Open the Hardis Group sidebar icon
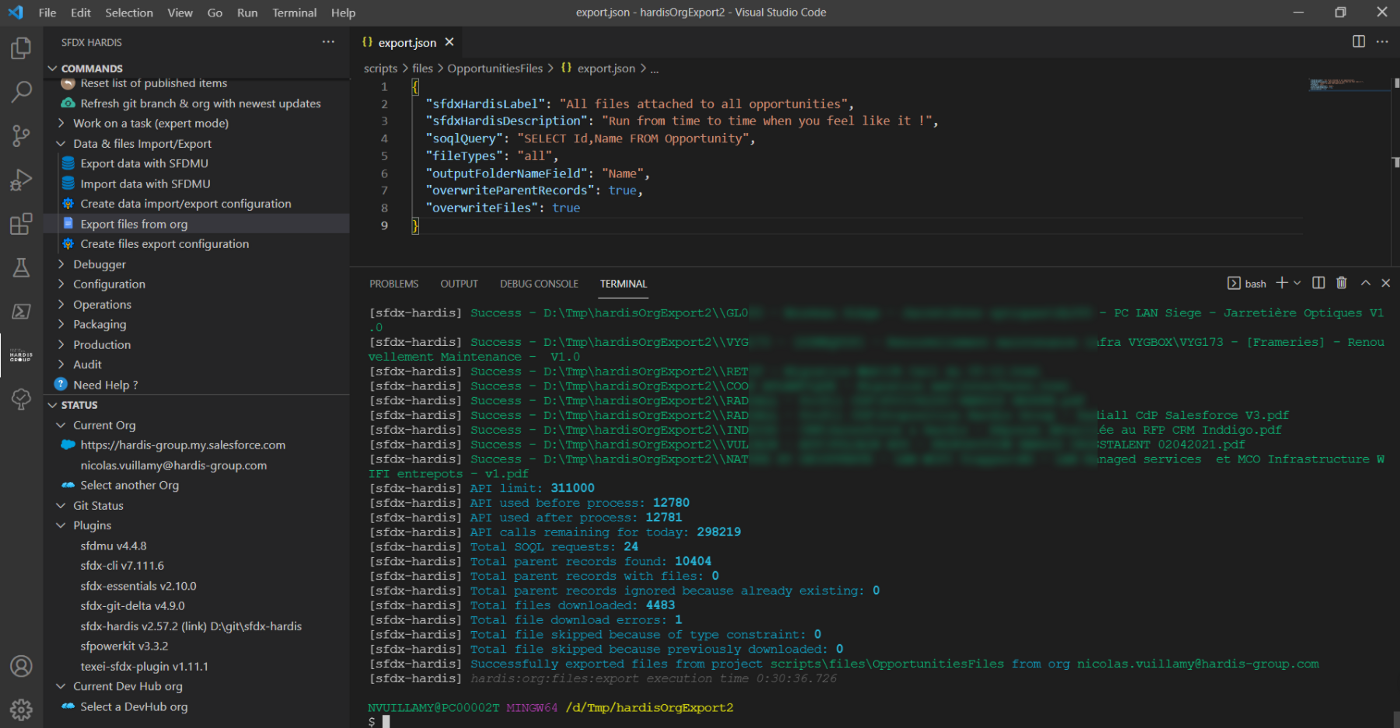 [21, 355]
